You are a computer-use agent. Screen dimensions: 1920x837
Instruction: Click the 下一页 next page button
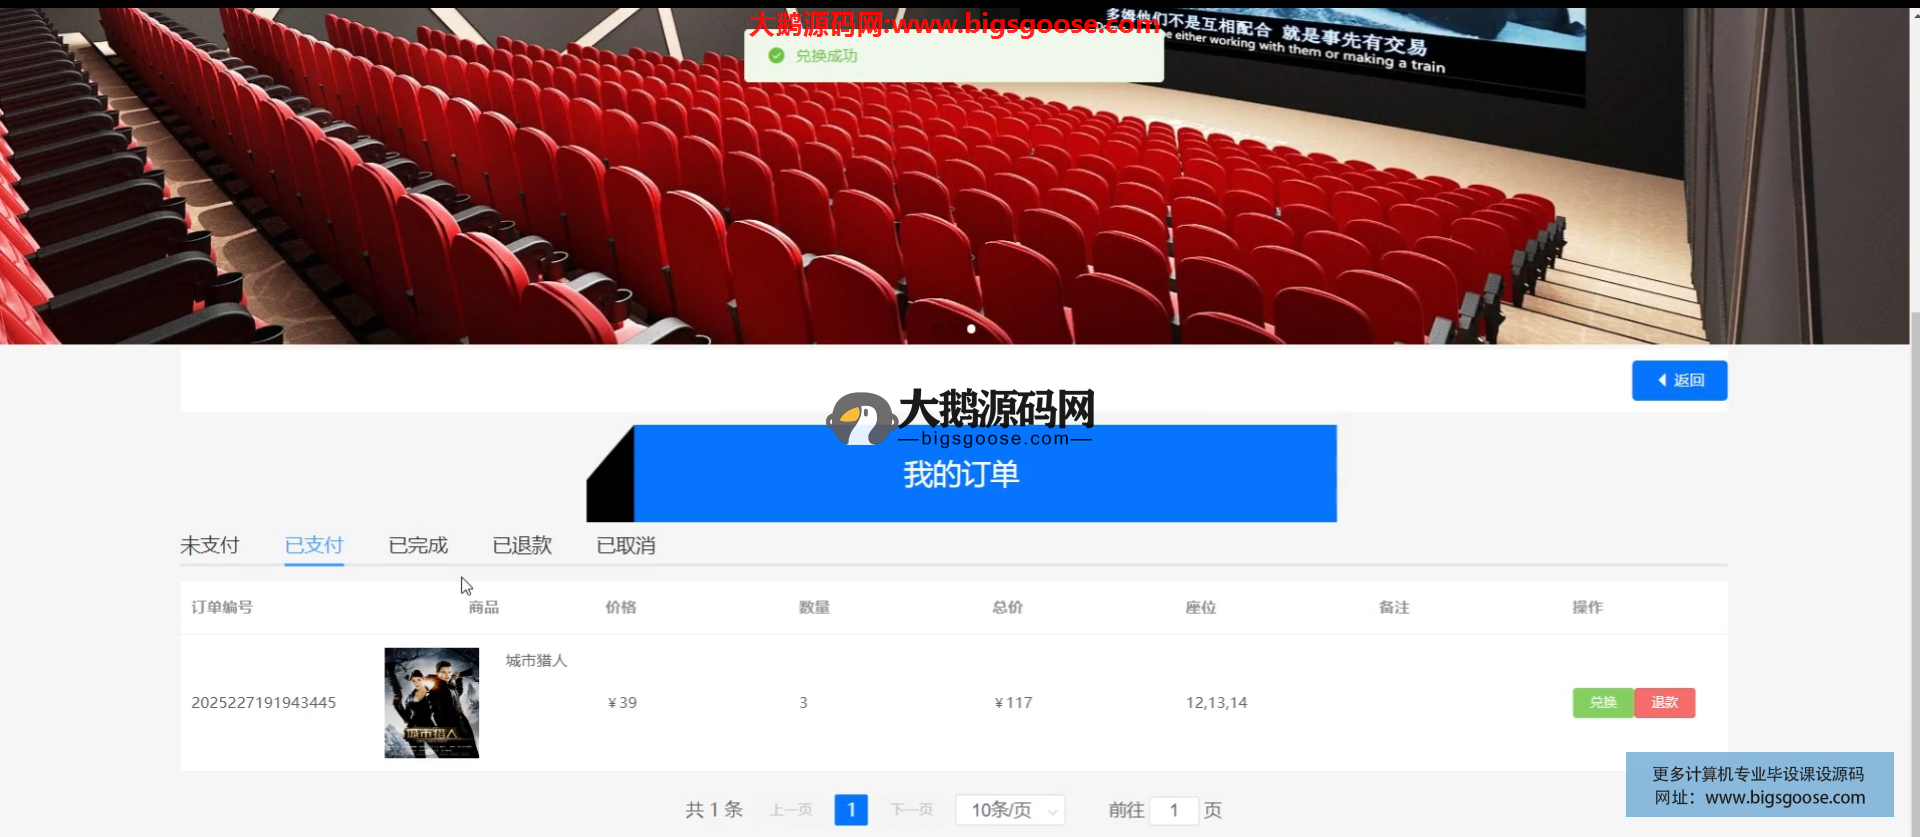(912, 810)
